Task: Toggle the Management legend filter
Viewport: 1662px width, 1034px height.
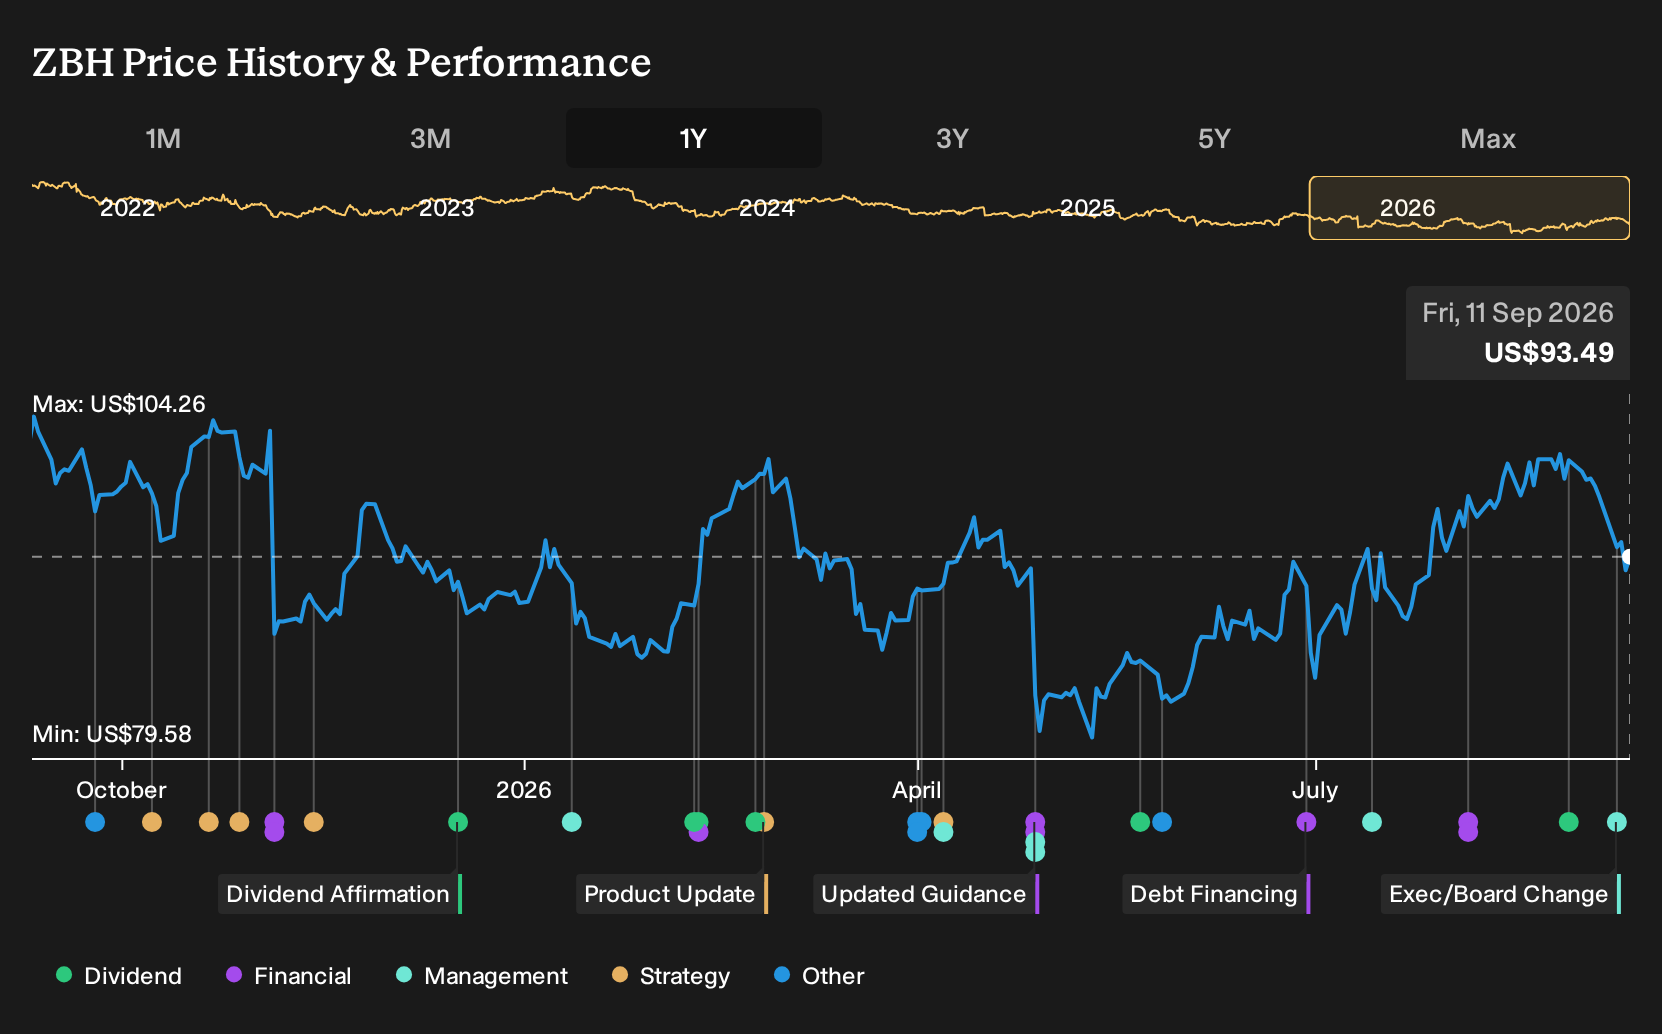Action: (482, 976)
